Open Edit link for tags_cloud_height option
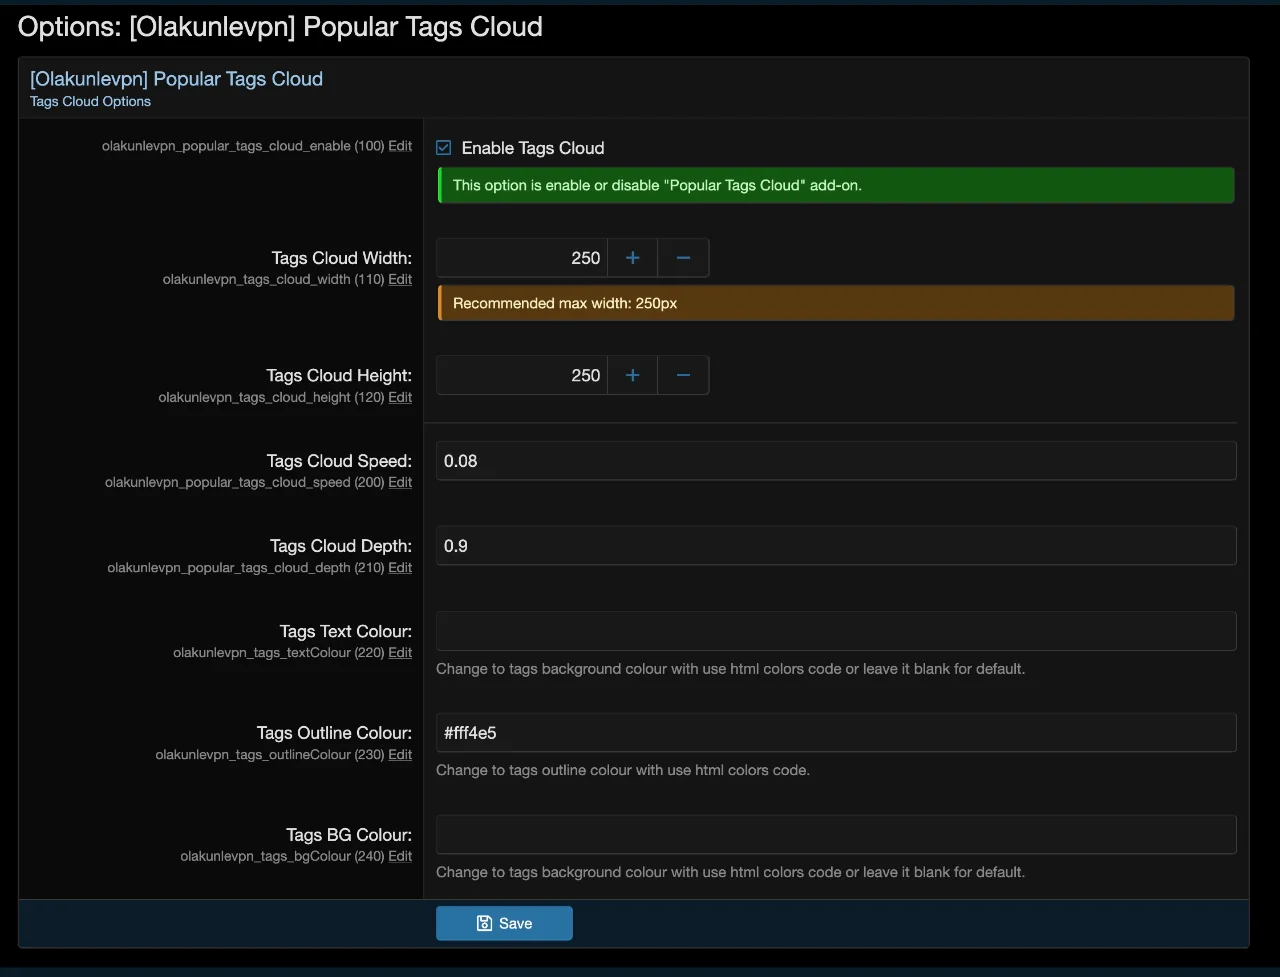The image size is (1280, 977). [x=400, y=397]
